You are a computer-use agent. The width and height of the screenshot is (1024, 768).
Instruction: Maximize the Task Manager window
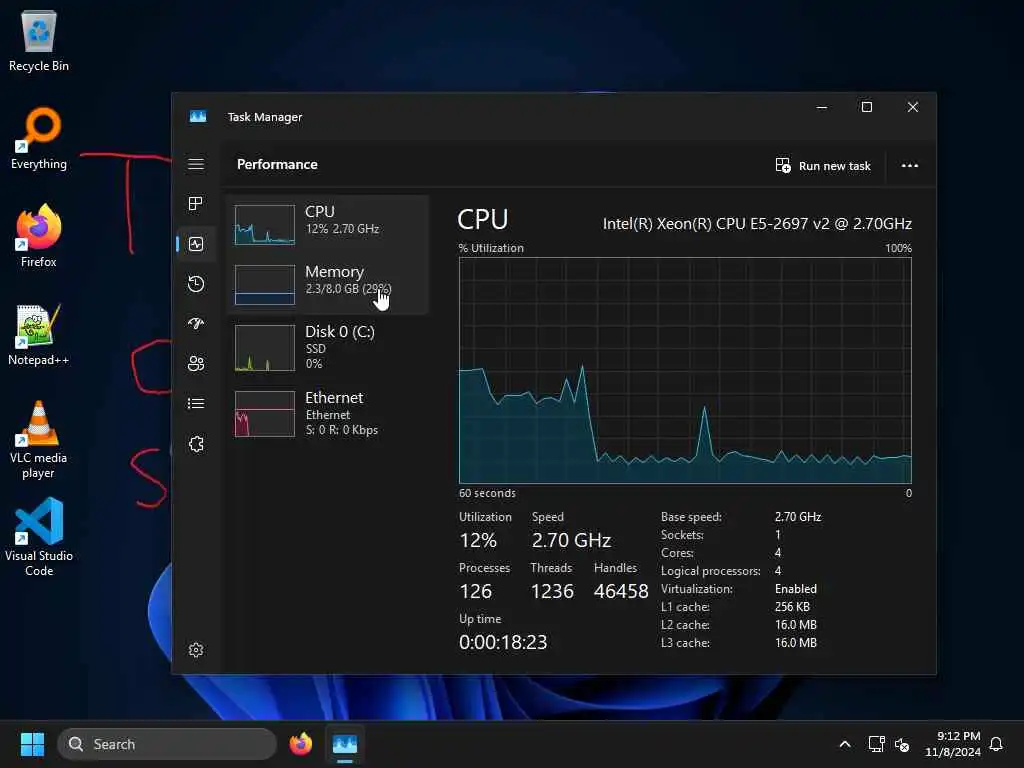pyautogui.click(x=867, y=107)
